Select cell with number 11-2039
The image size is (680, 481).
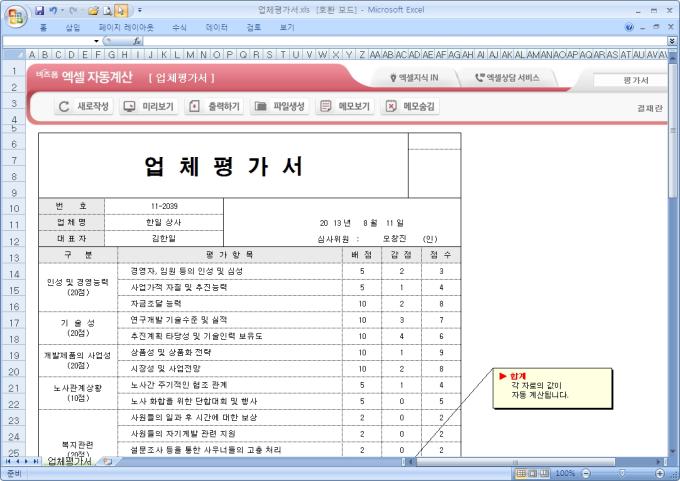tap(164, 206)
